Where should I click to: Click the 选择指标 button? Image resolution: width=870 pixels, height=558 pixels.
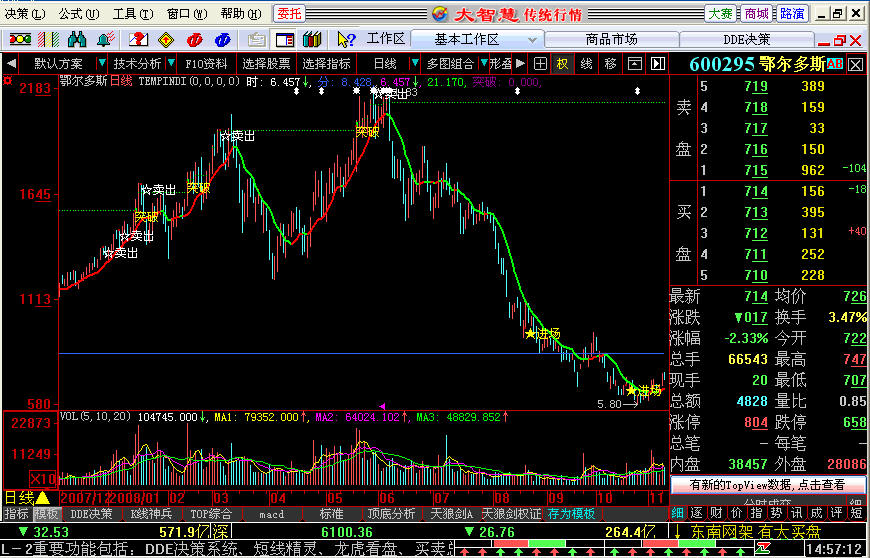326,64
